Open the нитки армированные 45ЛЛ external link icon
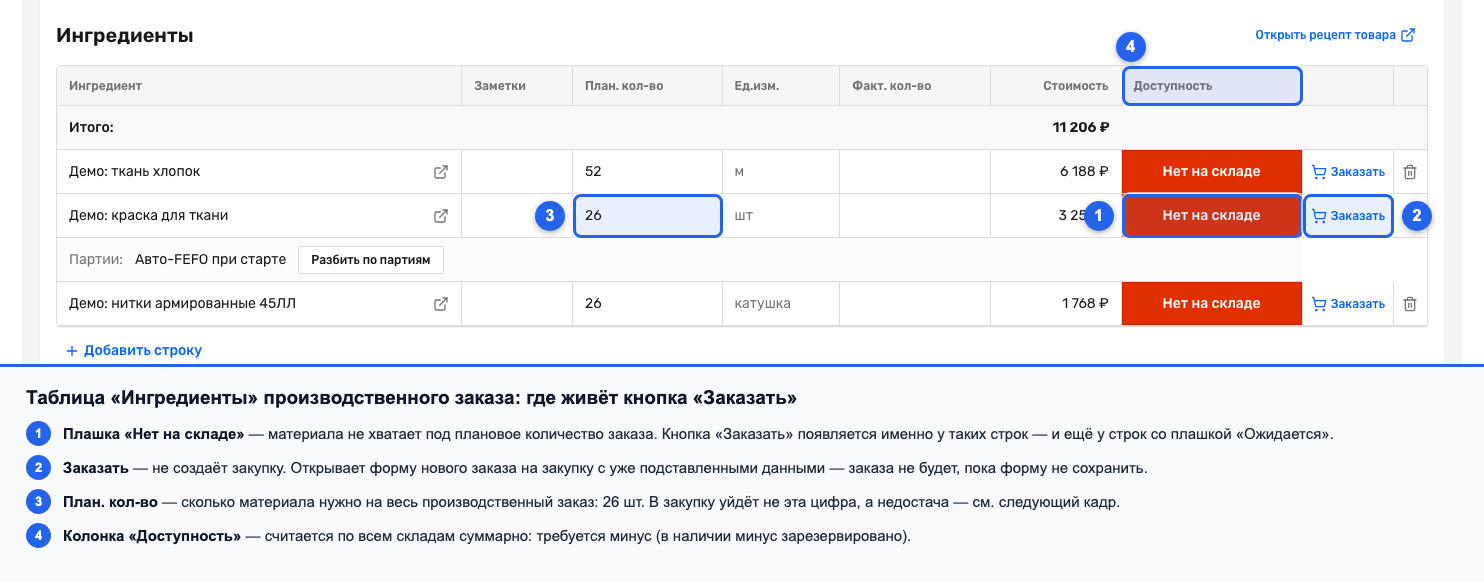The width and height of the screenshot is (1484, 581). [x=440, y=304]
